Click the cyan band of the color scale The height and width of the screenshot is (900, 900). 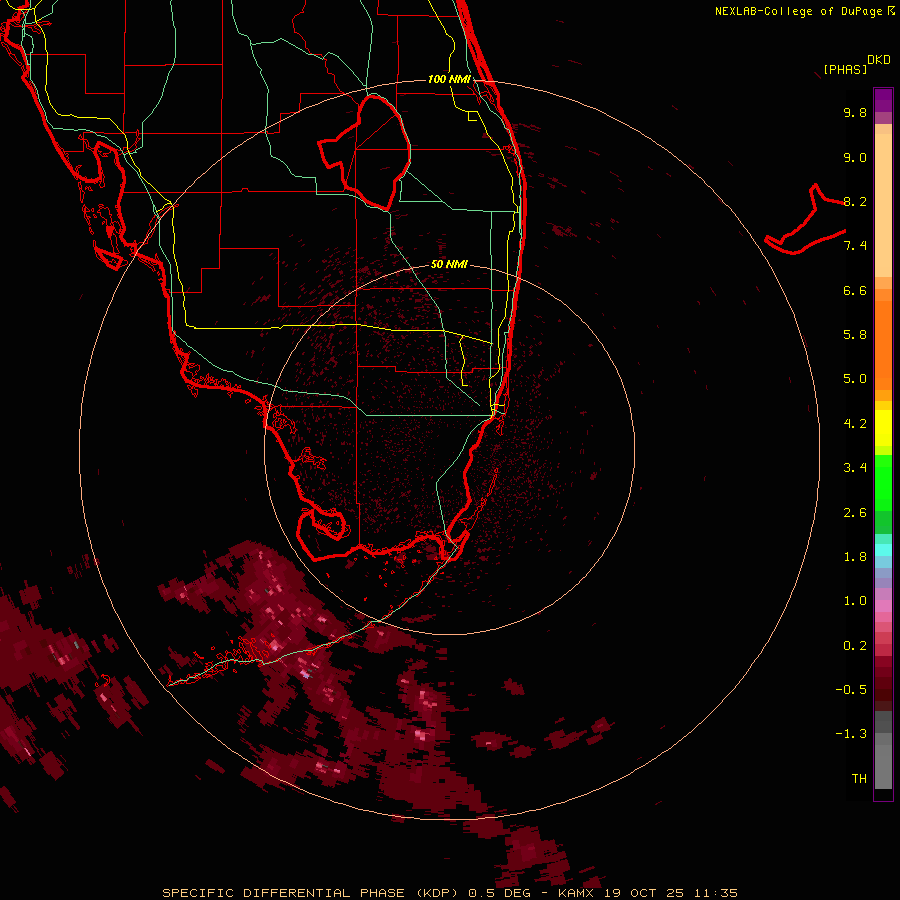coord(883,550)
